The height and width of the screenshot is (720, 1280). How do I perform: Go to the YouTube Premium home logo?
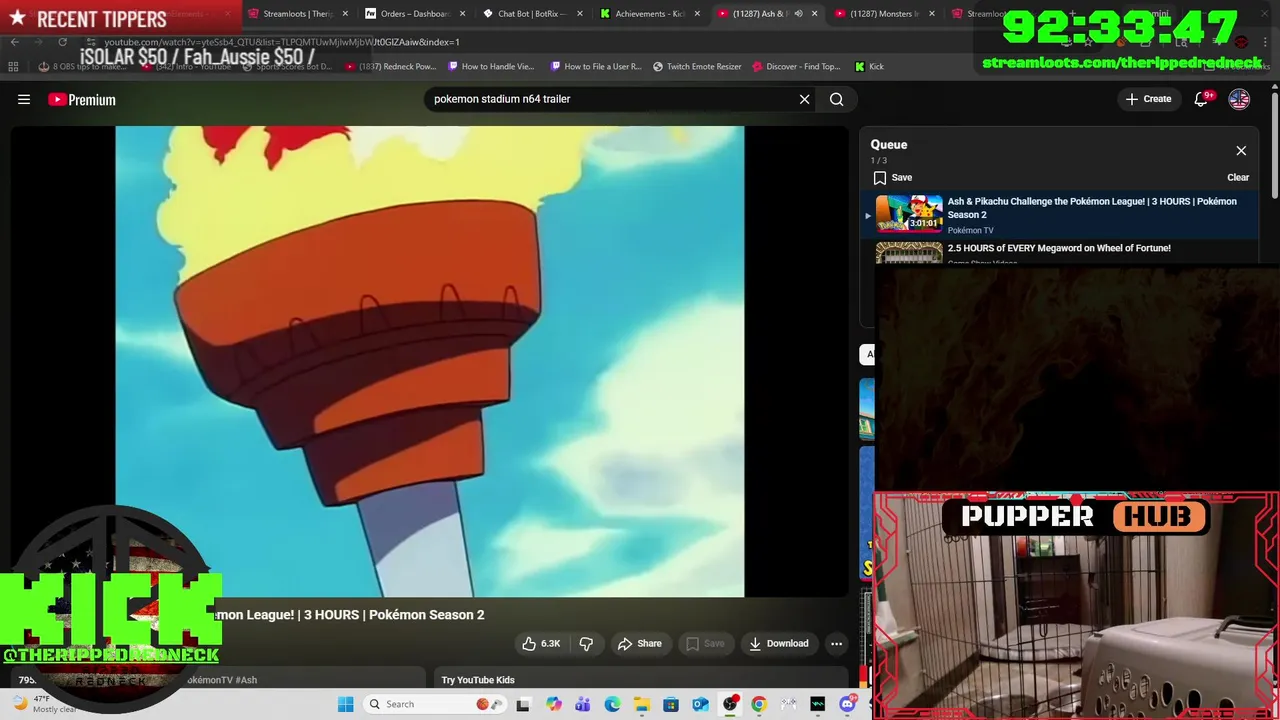[82, 99]
